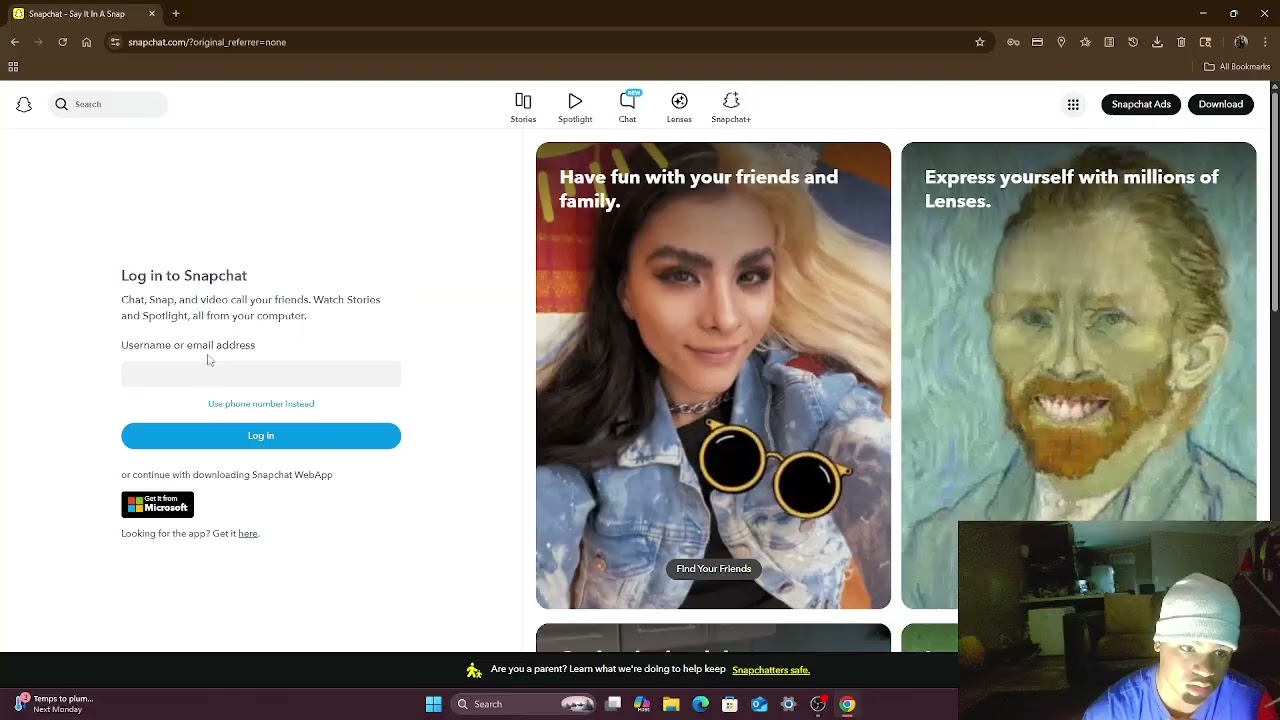
Task: Click the Snapchat Ads button
Action: [x=1141, y=104]
